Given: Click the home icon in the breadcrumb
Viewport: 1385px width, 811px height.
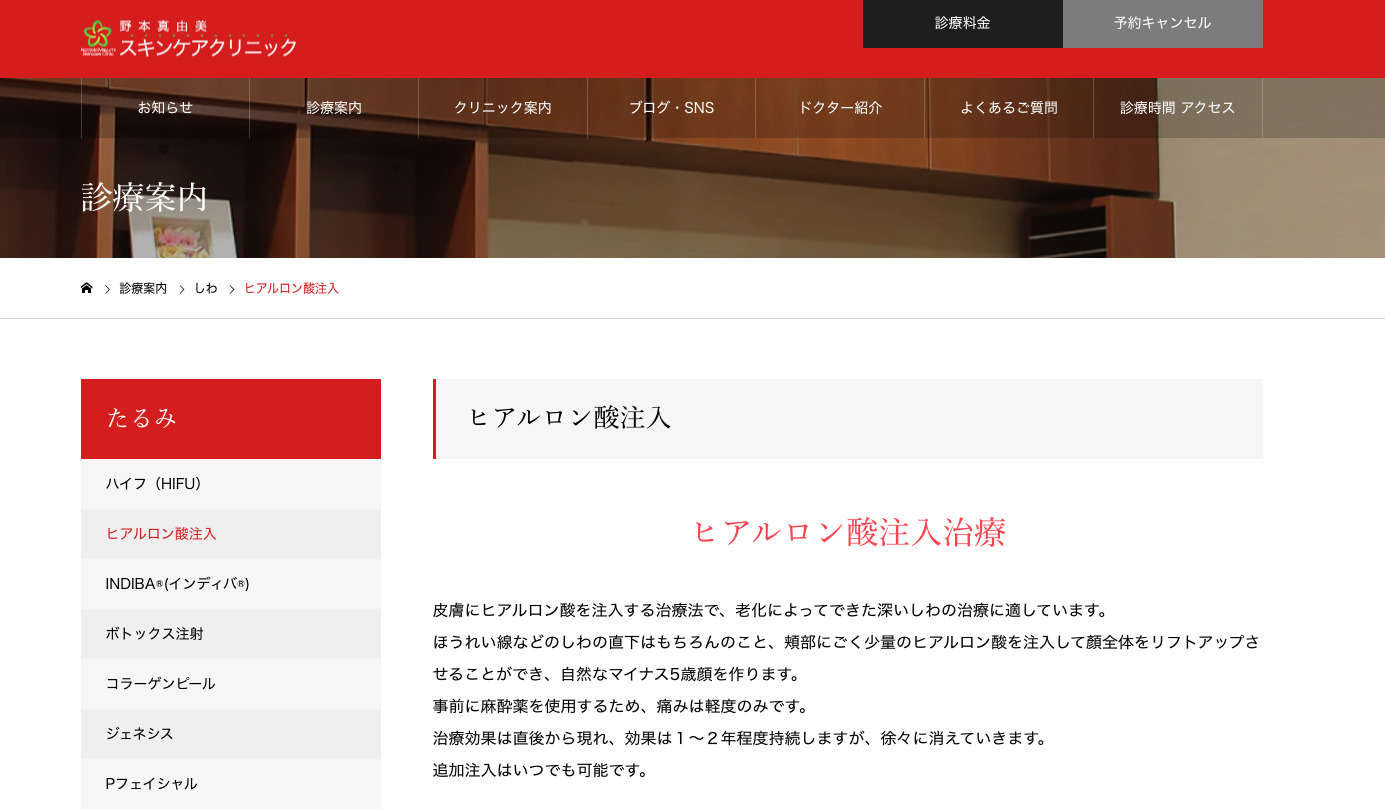Looking at the screenshot, I should (86, 287).
